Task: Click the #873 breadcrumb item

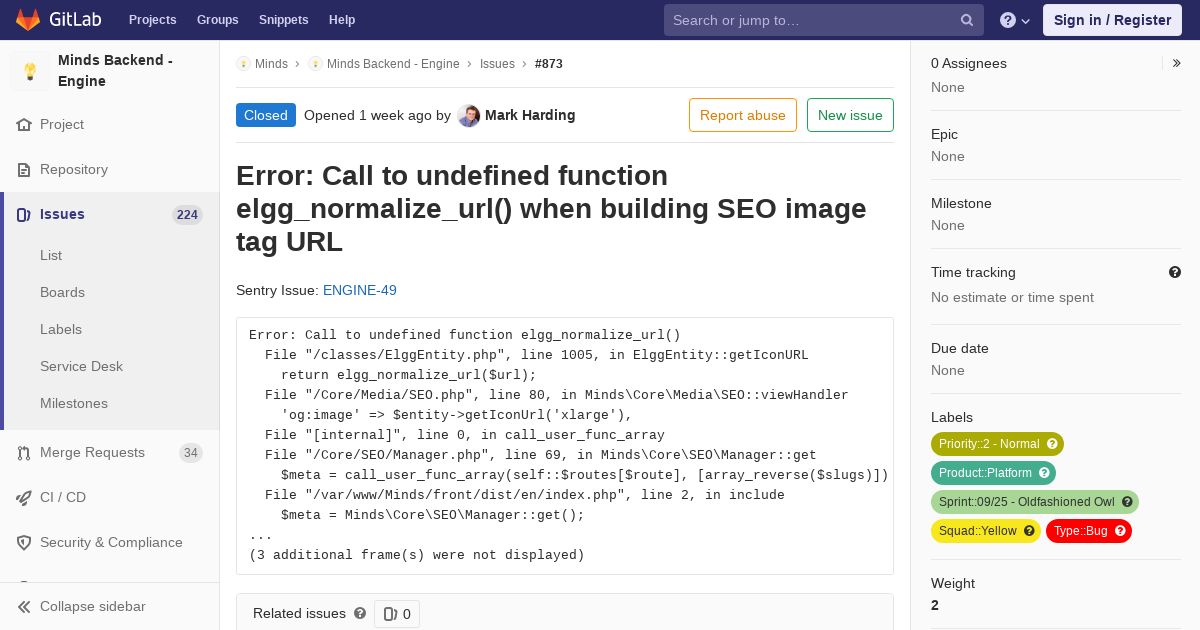Action: [549, 64]
